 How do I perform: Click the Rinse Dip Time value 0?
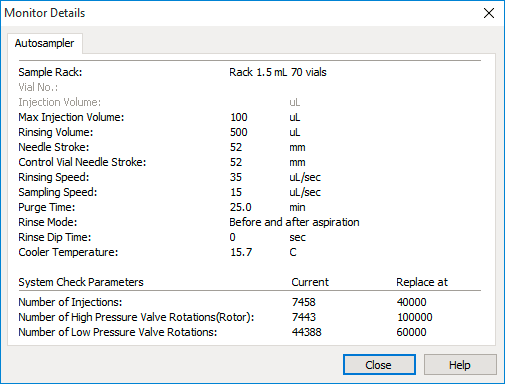pyautogui.click(x=233, y=237)
